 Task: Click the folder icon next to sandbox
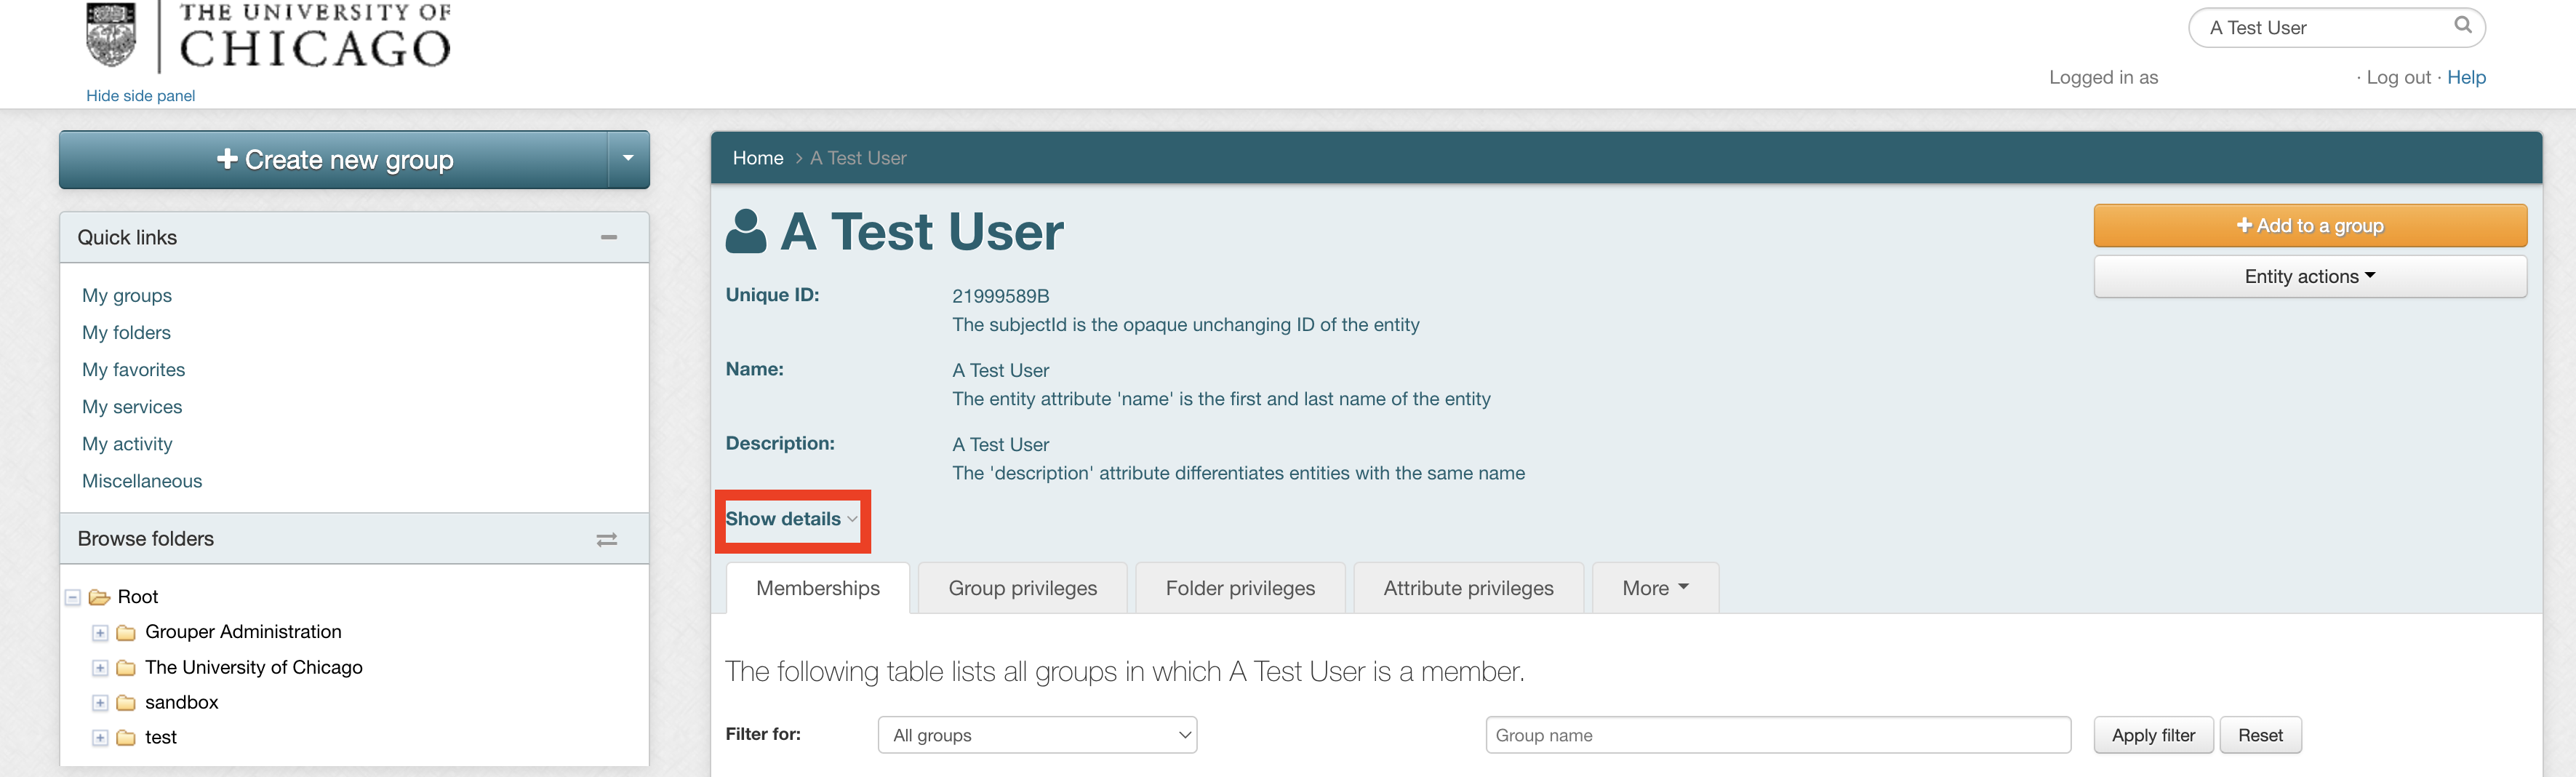[x=126, y=702]
